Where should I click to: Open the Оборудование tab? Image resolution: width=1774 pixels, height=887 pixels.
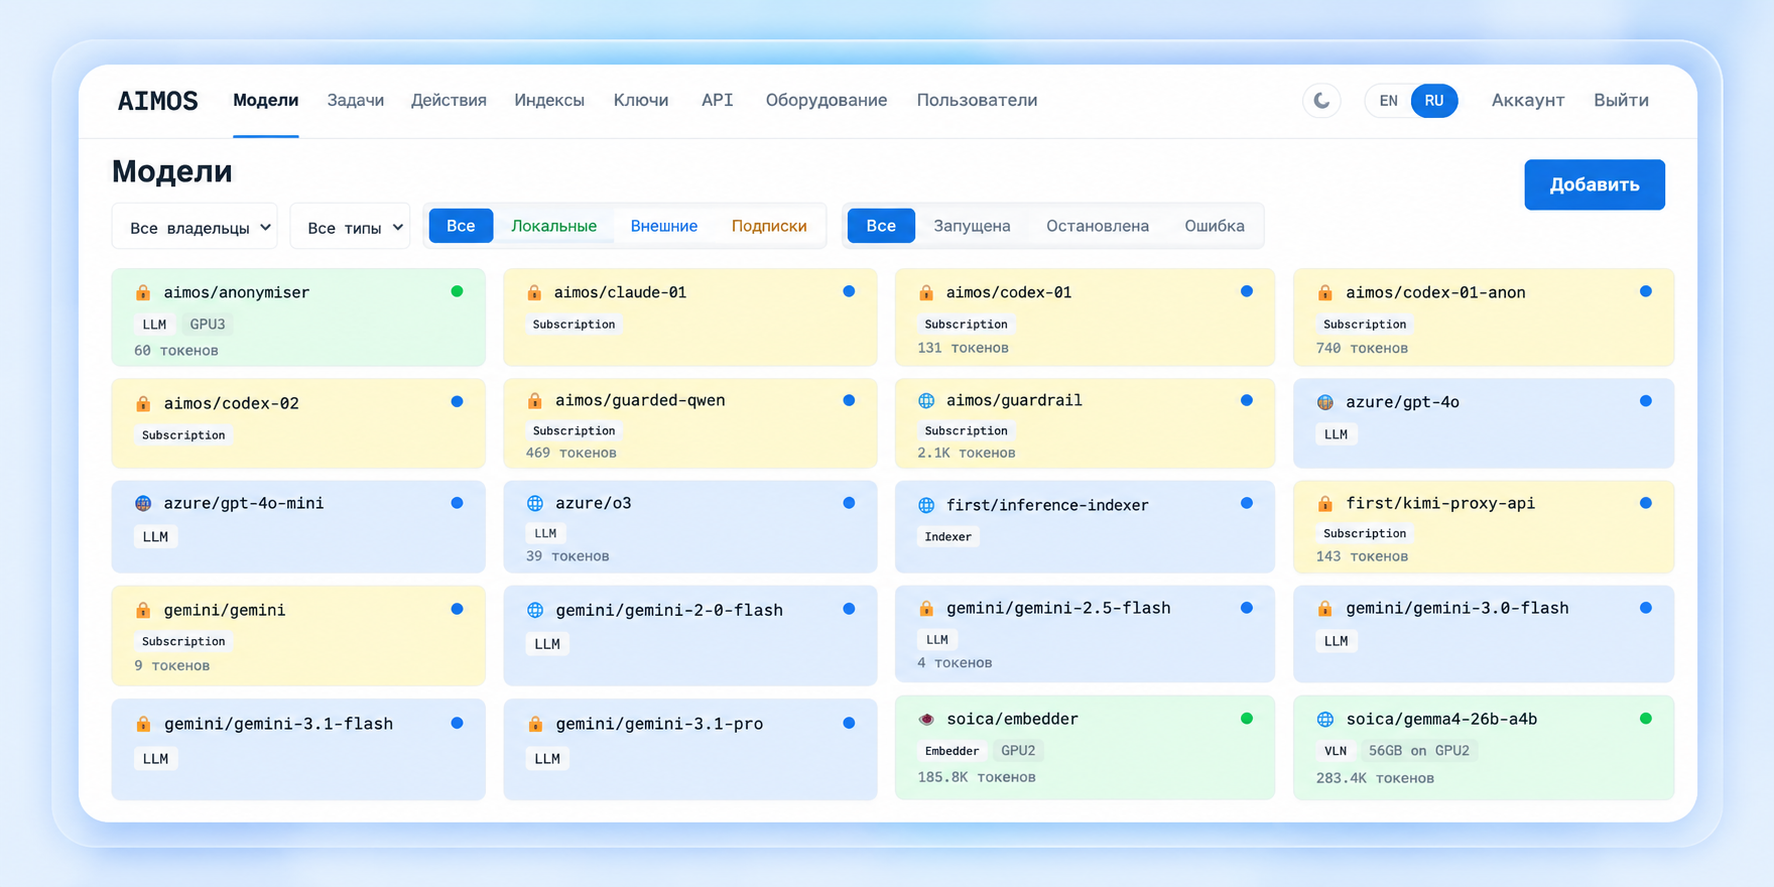826,100
